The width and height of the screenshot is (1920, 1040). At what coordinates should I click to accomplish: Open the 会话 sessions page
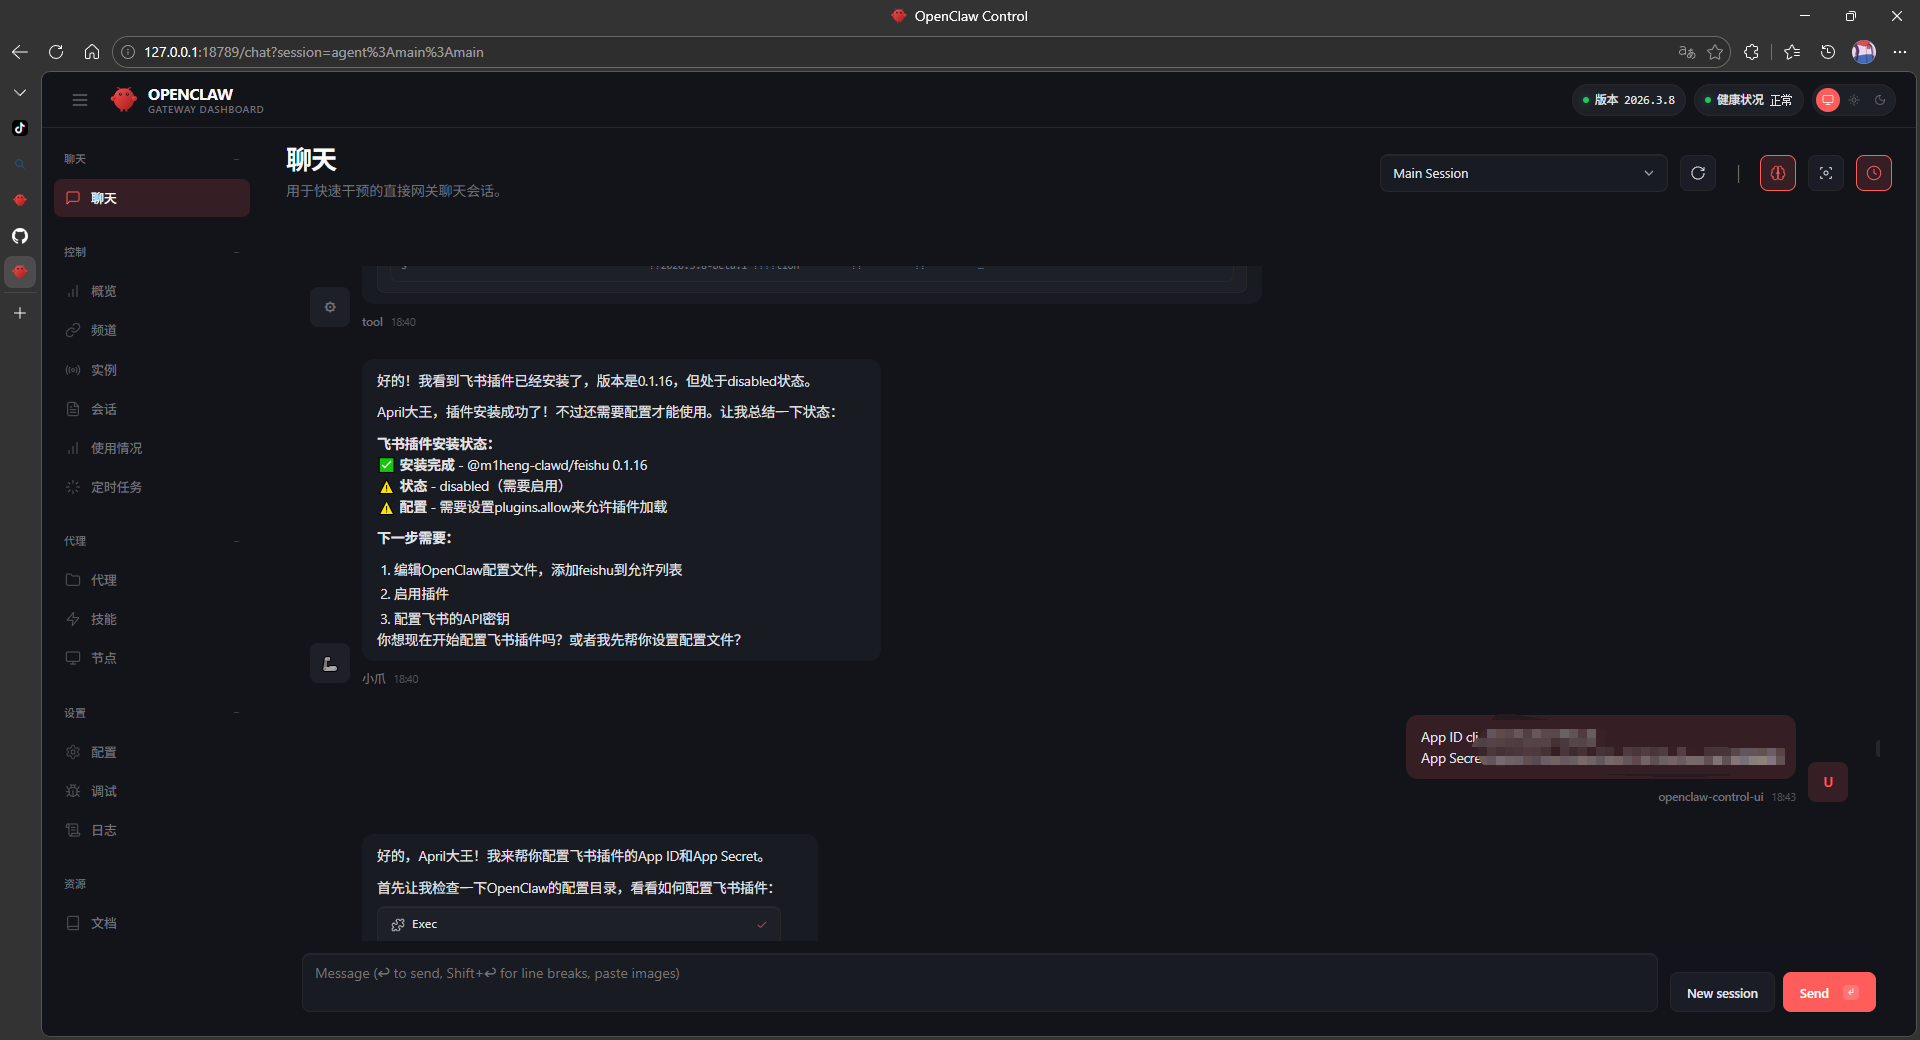tap(152, 409)
